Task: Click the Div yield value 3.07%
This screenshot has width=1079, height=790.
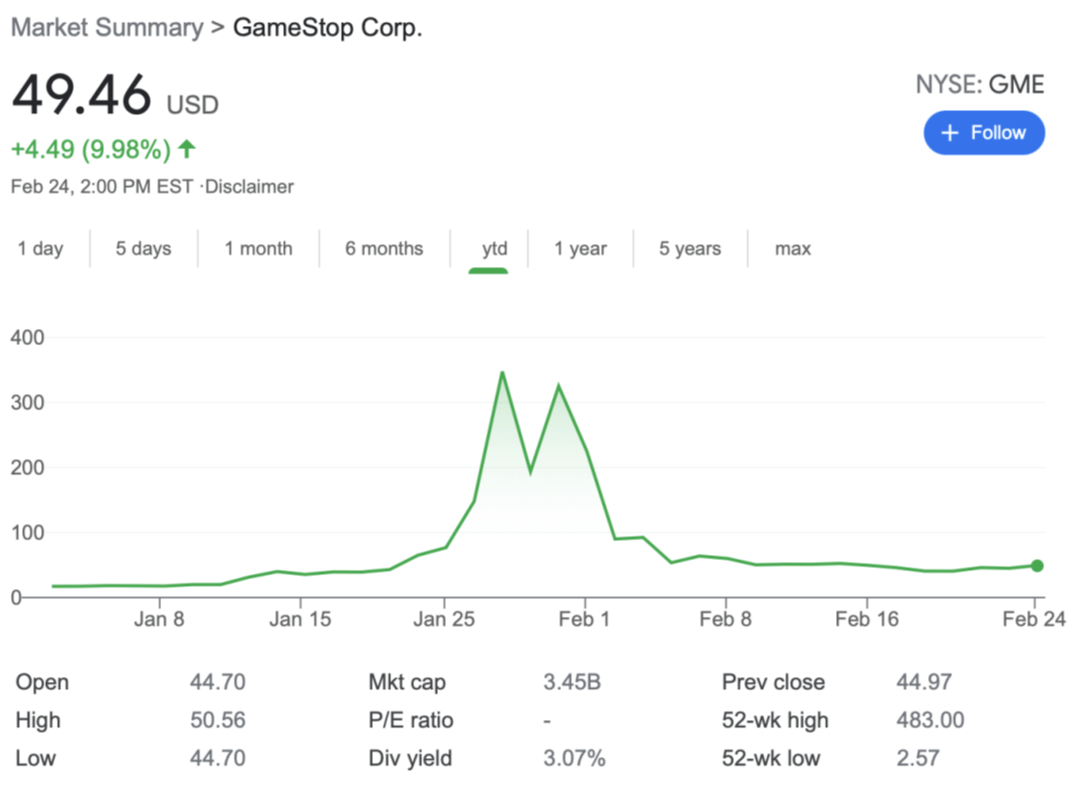Action: click(x=574, y=758)
